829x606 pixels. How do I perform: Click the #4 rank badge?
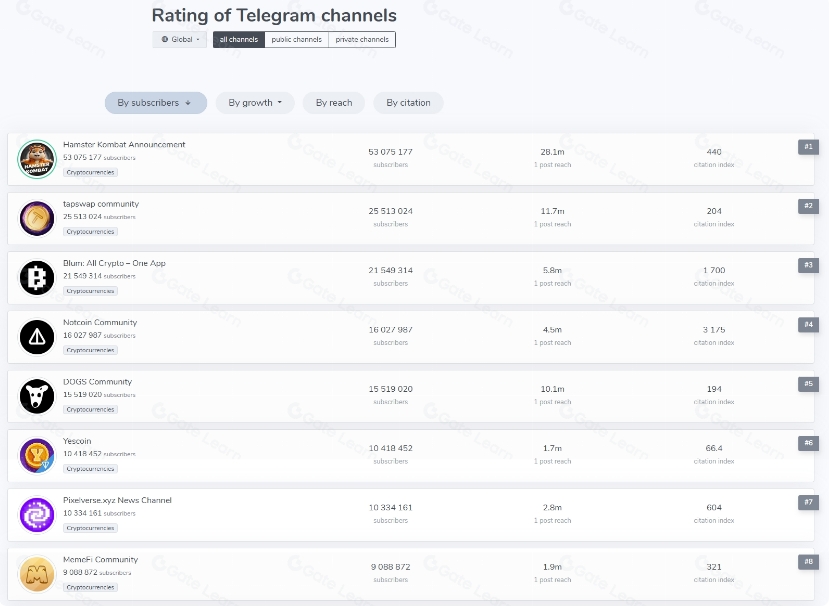[808, 324]
